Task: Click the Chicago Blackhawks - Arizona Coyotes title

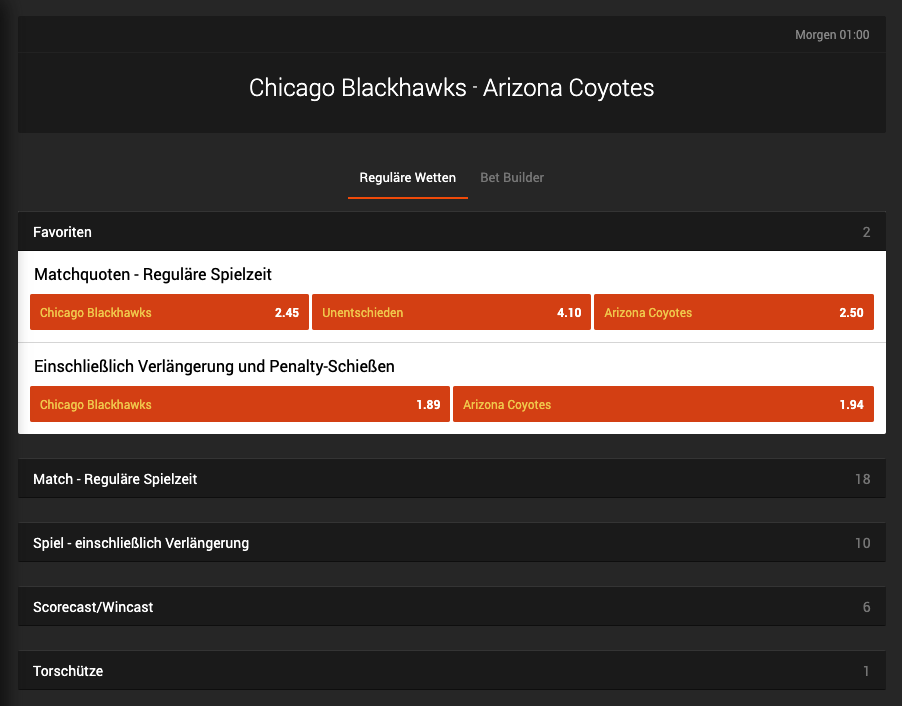Action: 452,88
